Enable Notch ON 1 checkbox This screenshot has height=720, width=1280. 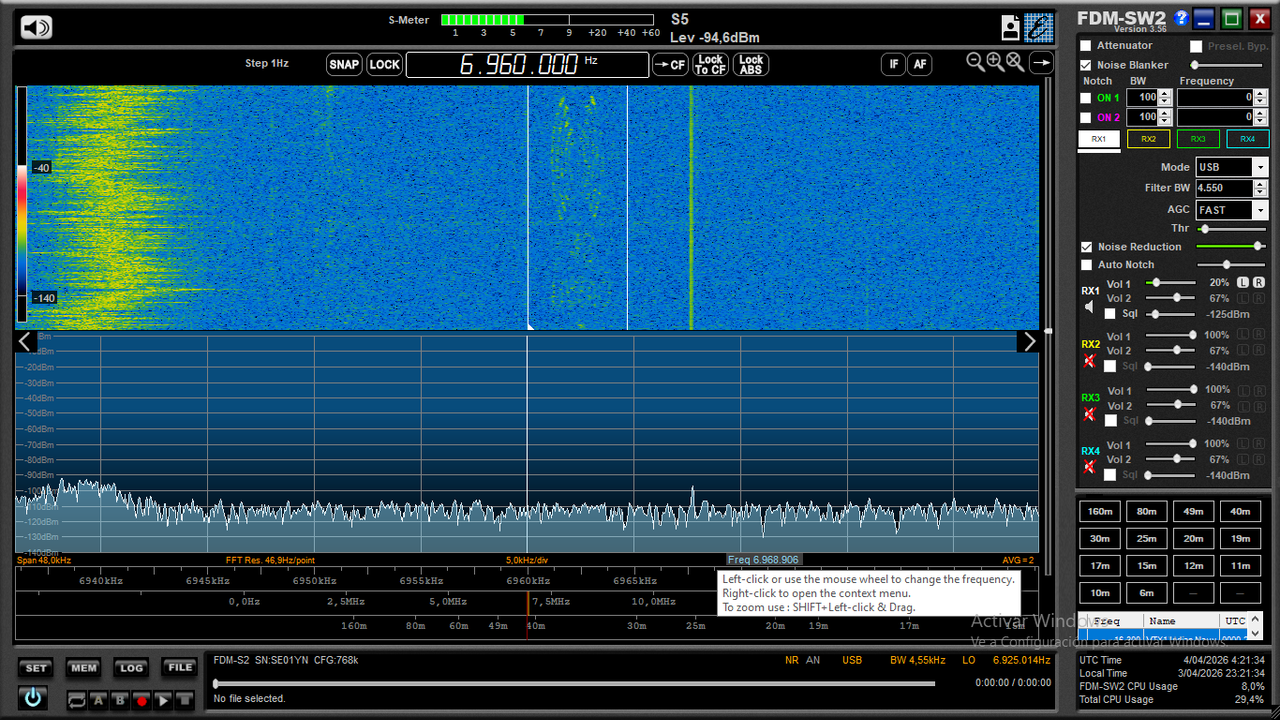tap(1086, 98)
